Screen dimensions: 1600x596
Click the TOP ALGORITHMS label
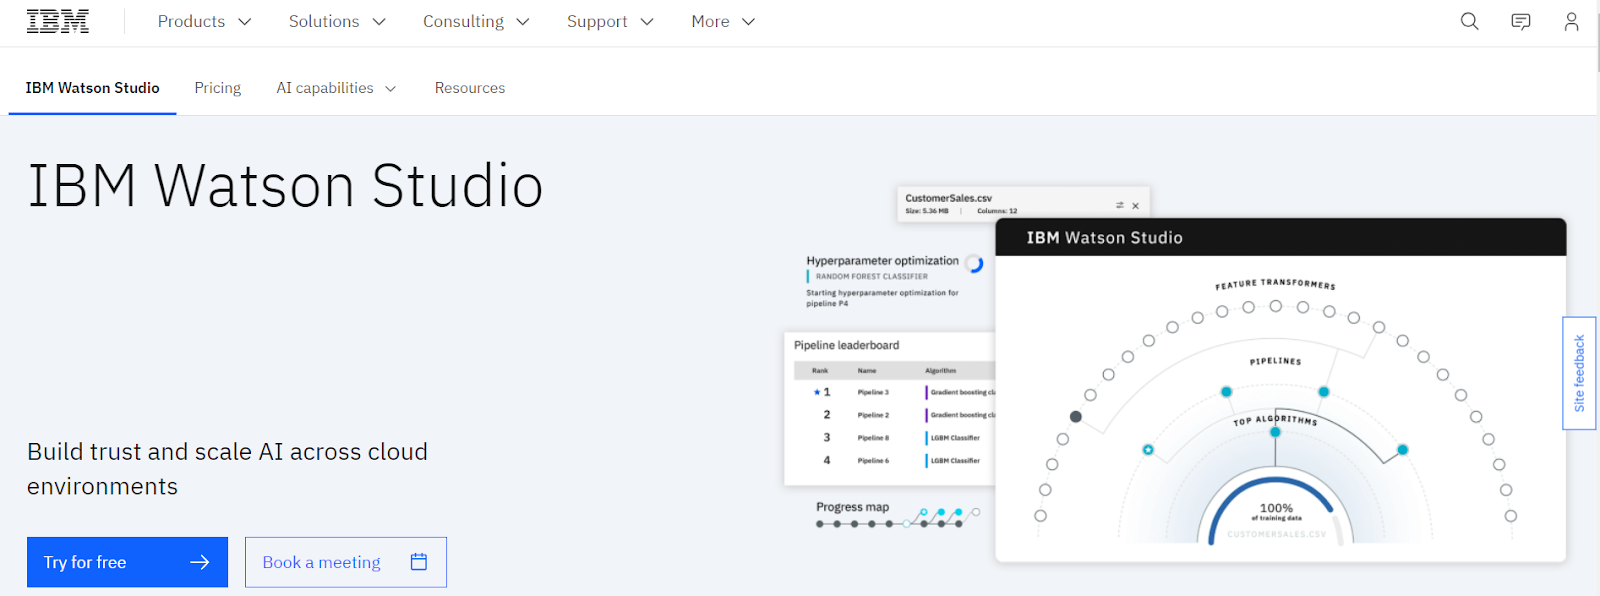click(1275, 420)
